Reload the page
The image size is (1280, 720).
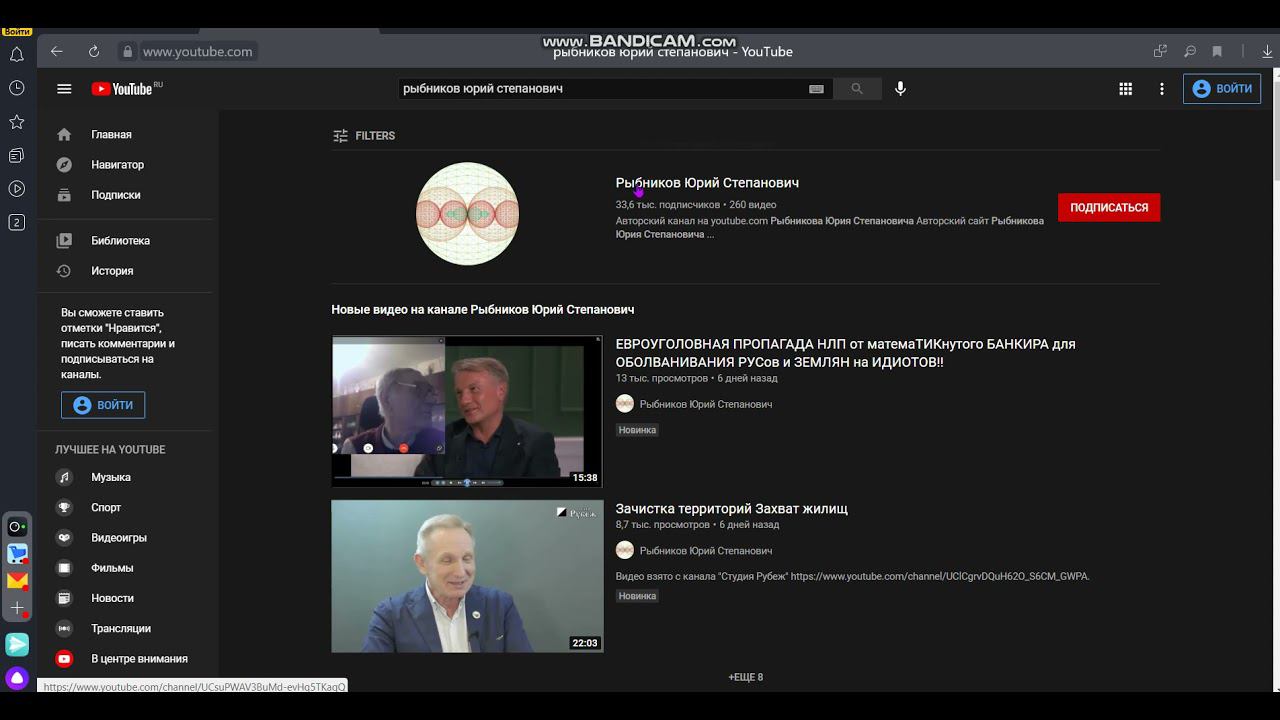[x=94, y=51]
